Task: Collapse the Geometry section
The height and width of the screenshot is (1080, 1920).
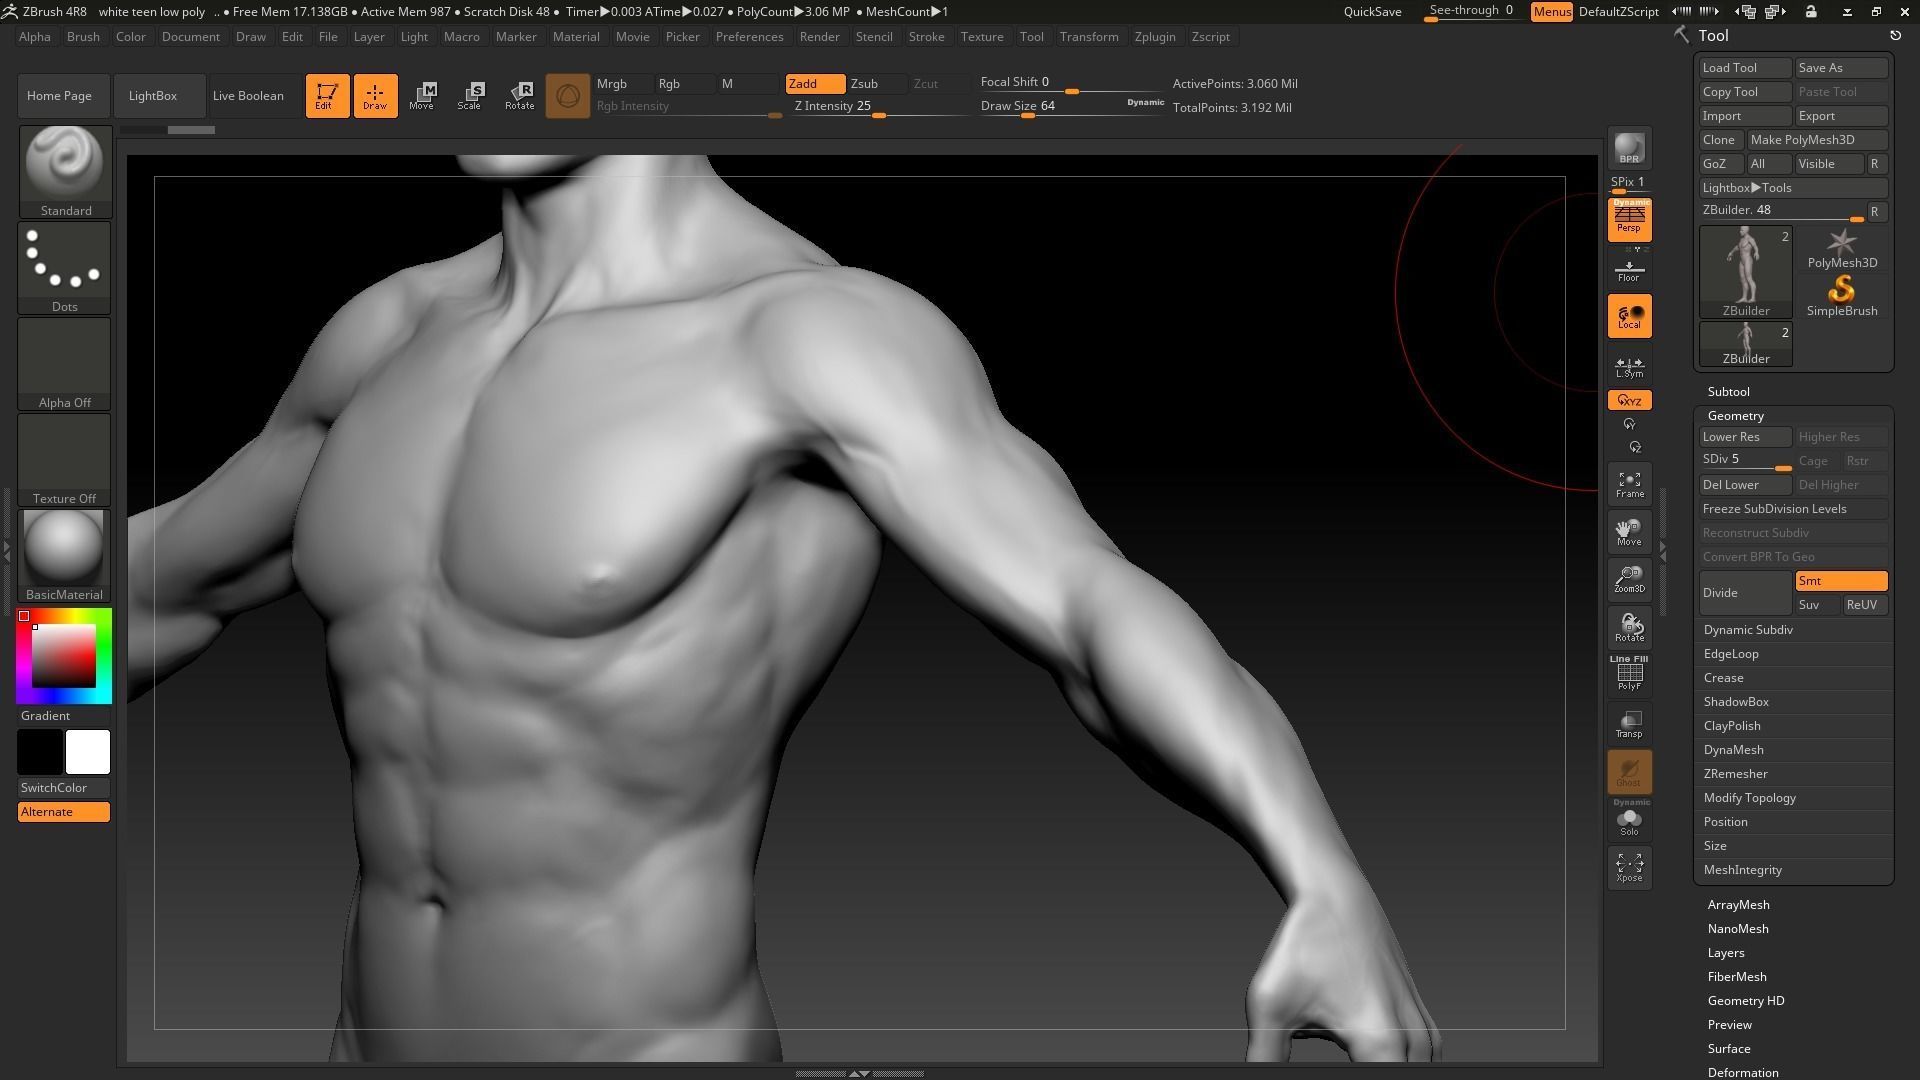Action: coord(1735,416)
